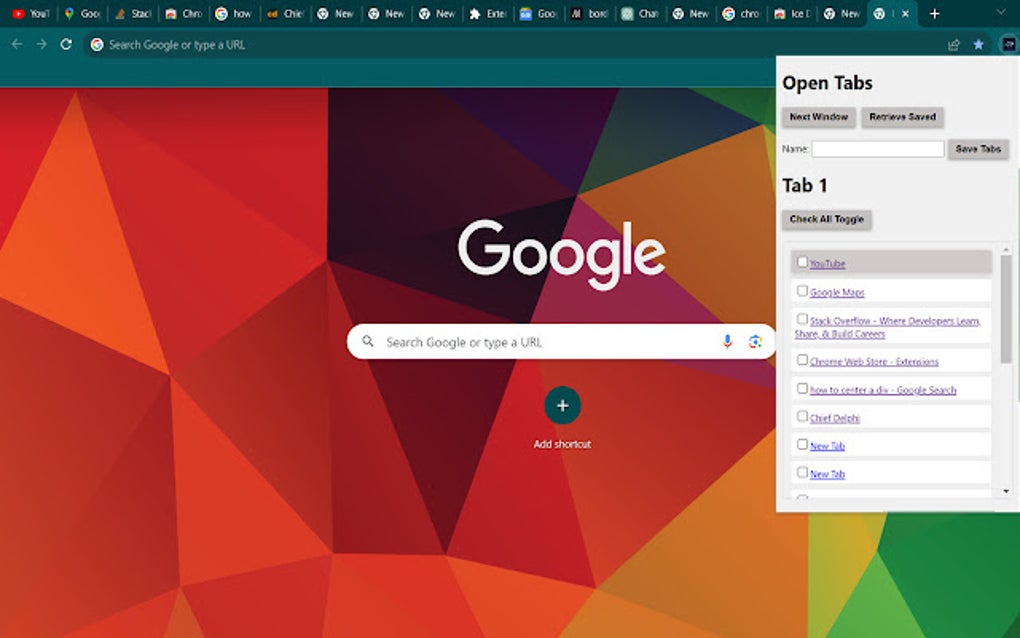The image size is (1020, 638).
Task: Click the Add shortcut plus icon
Action: click(562, 406)
